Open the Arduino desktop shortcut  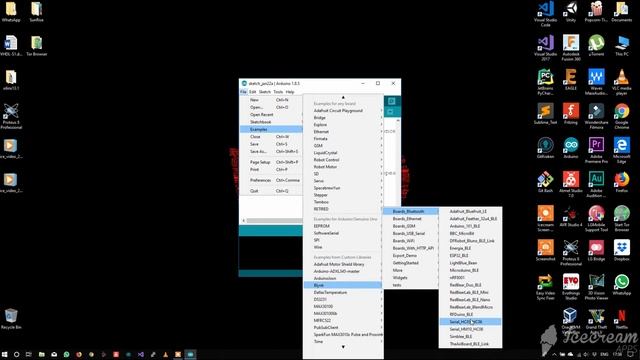571,148
